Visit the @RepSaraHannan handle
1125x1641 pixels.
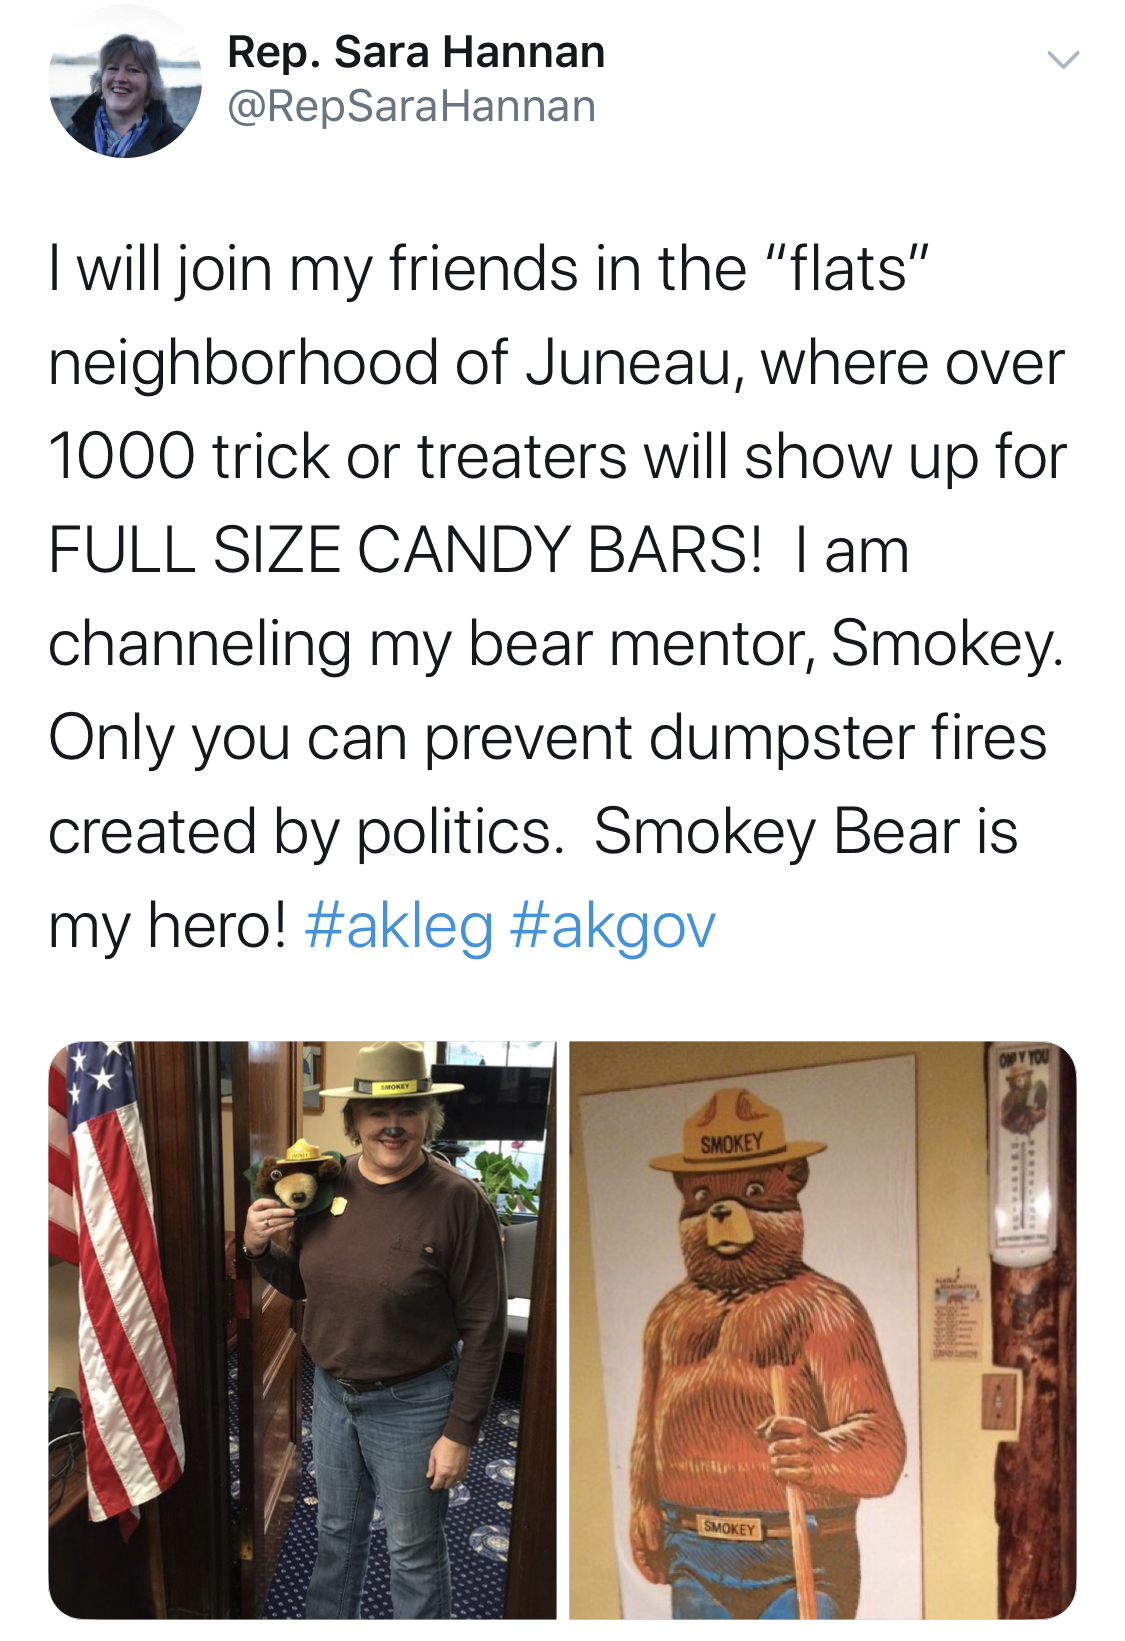412,106
